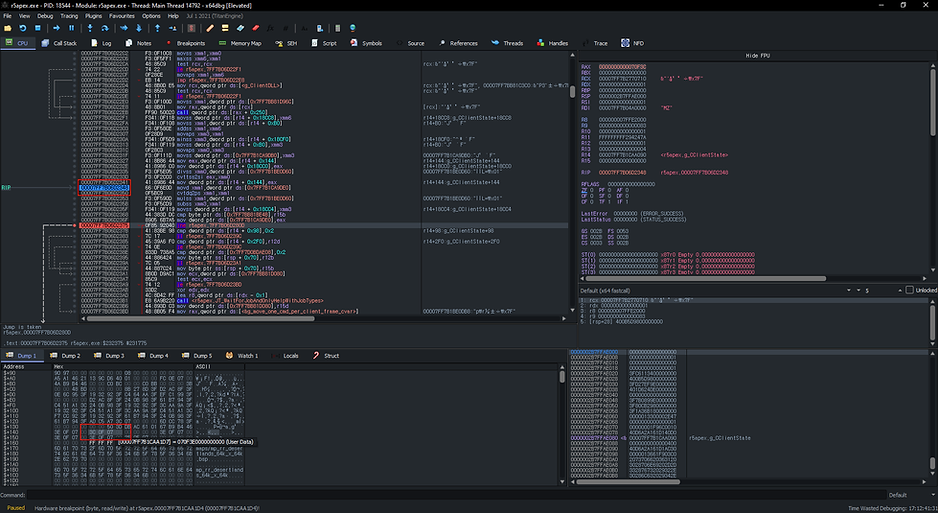Open the Default command mode dropdown
This screenshot has height=513, width=938.
click(x=910, y=495)
